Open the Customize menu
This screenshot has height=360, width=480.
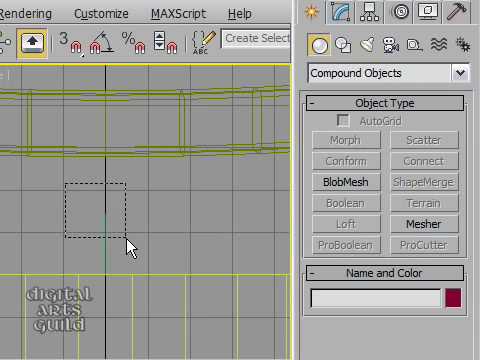pyautogui.click(x=101, y=14)
